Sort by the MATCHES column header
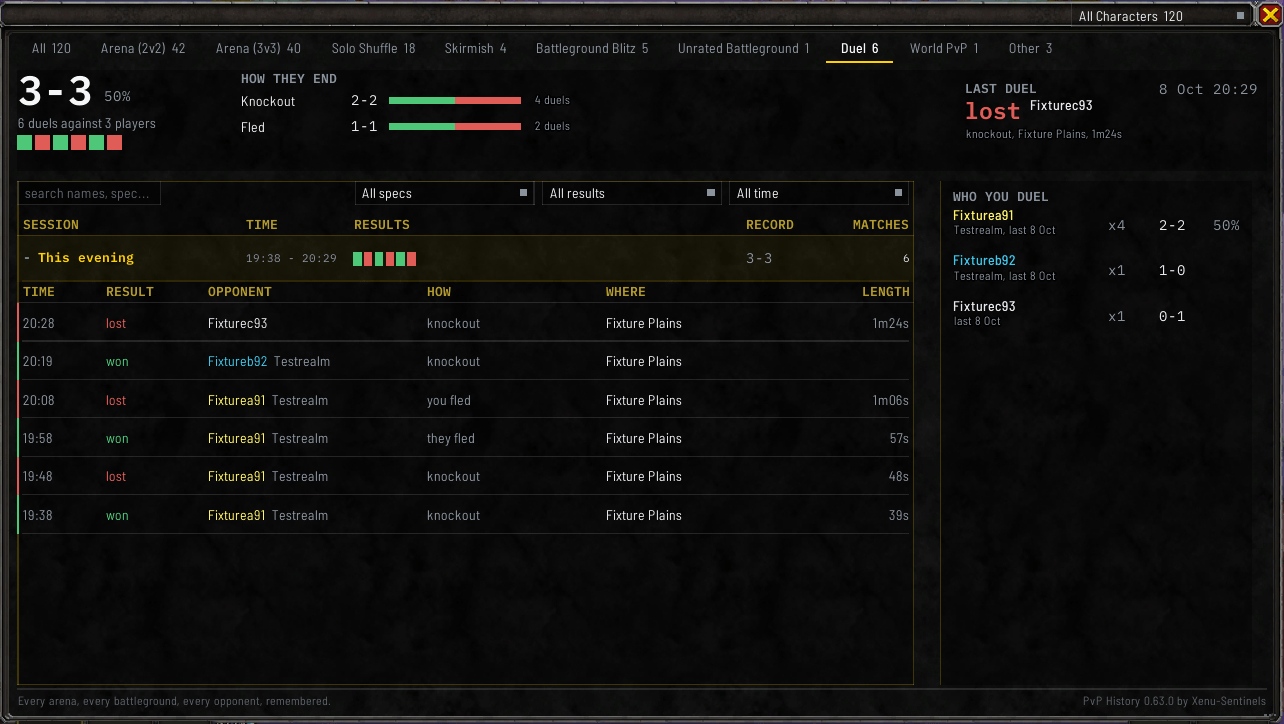Image resolution: width=1284 pixels, height=724 pixels. tap(881, 225)
